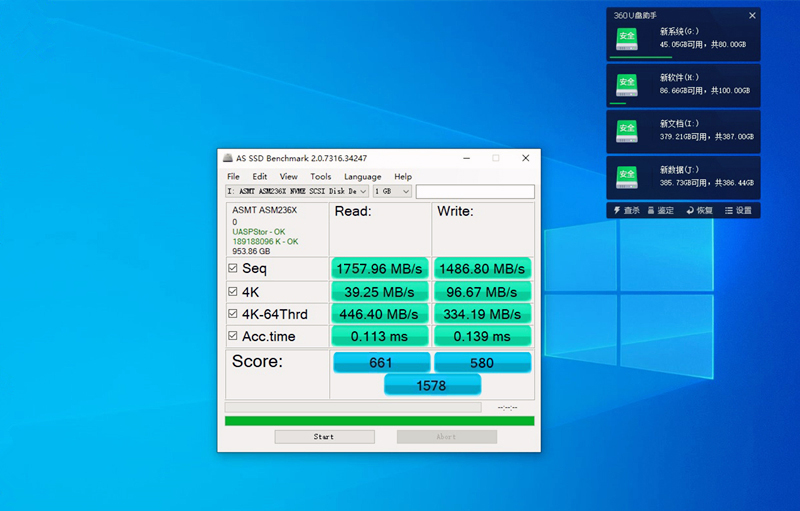Click the empty text field beside size dropdown

coord(475,191)
